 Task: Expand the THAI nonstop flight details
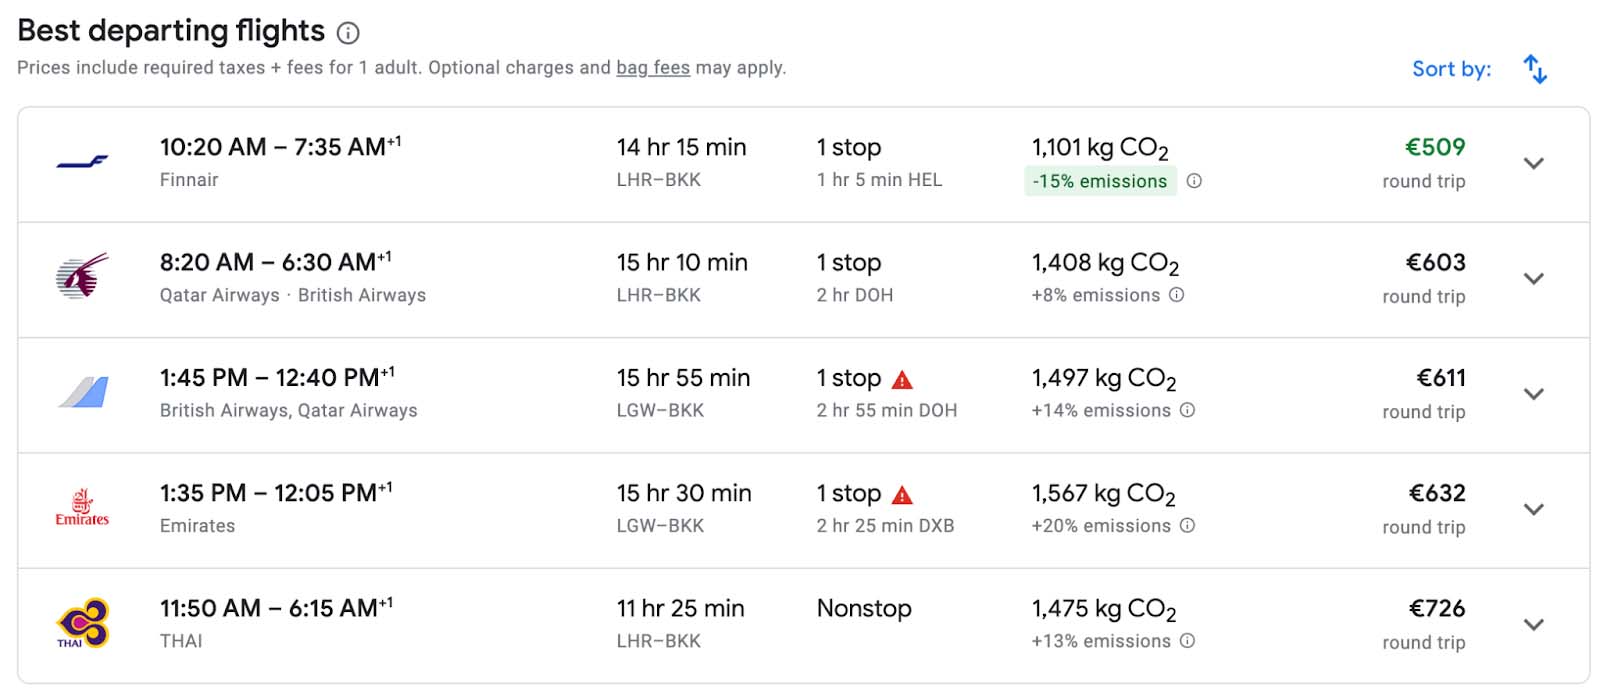pos(1533,624)
